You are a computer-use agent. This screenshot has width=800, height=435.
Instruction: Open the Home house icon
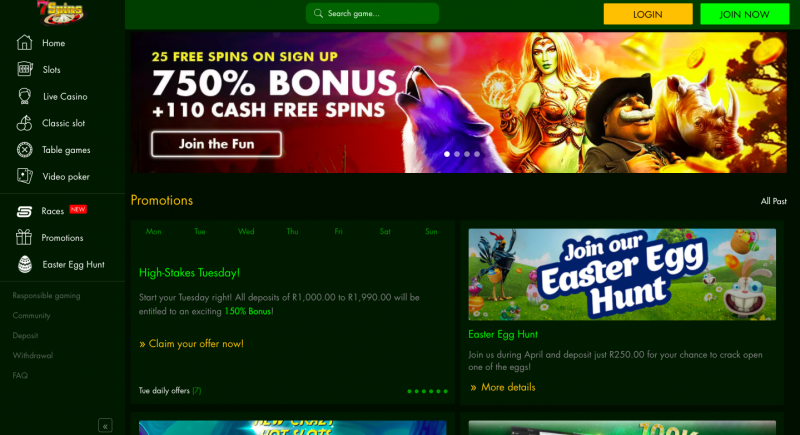pos(24,43)
